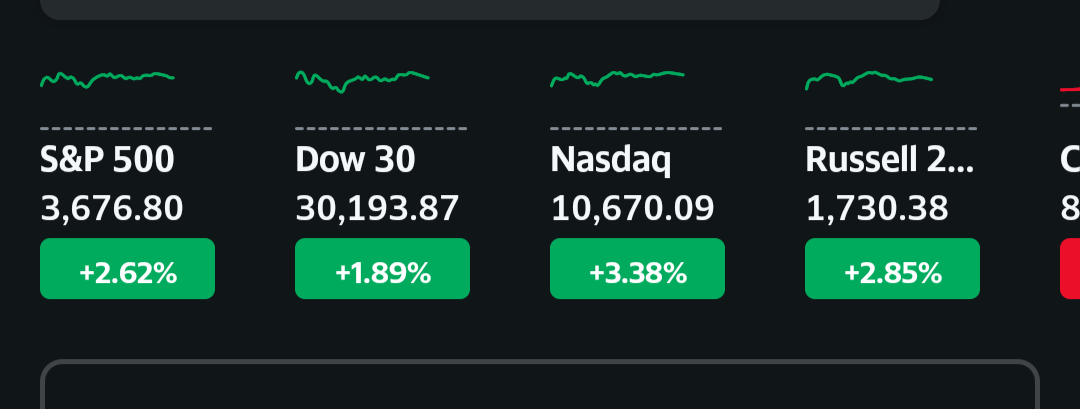The width and height of the screenshot is (1080, 409).
Task: Click the Dow 30 index name
Action: click(x=355, y=160)
